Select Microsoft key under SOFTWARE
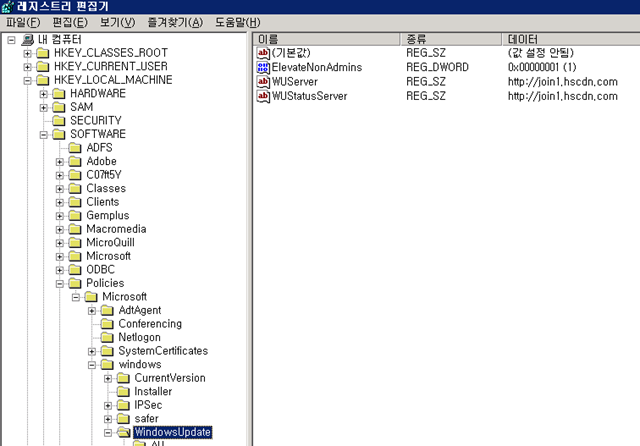 pyautogui.click(x=108, y=256)
